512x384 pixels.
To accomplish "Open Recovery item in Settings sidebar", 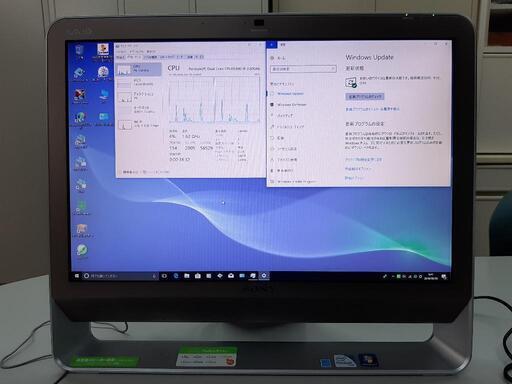I will pyautogui.click(x=278, y=138).
